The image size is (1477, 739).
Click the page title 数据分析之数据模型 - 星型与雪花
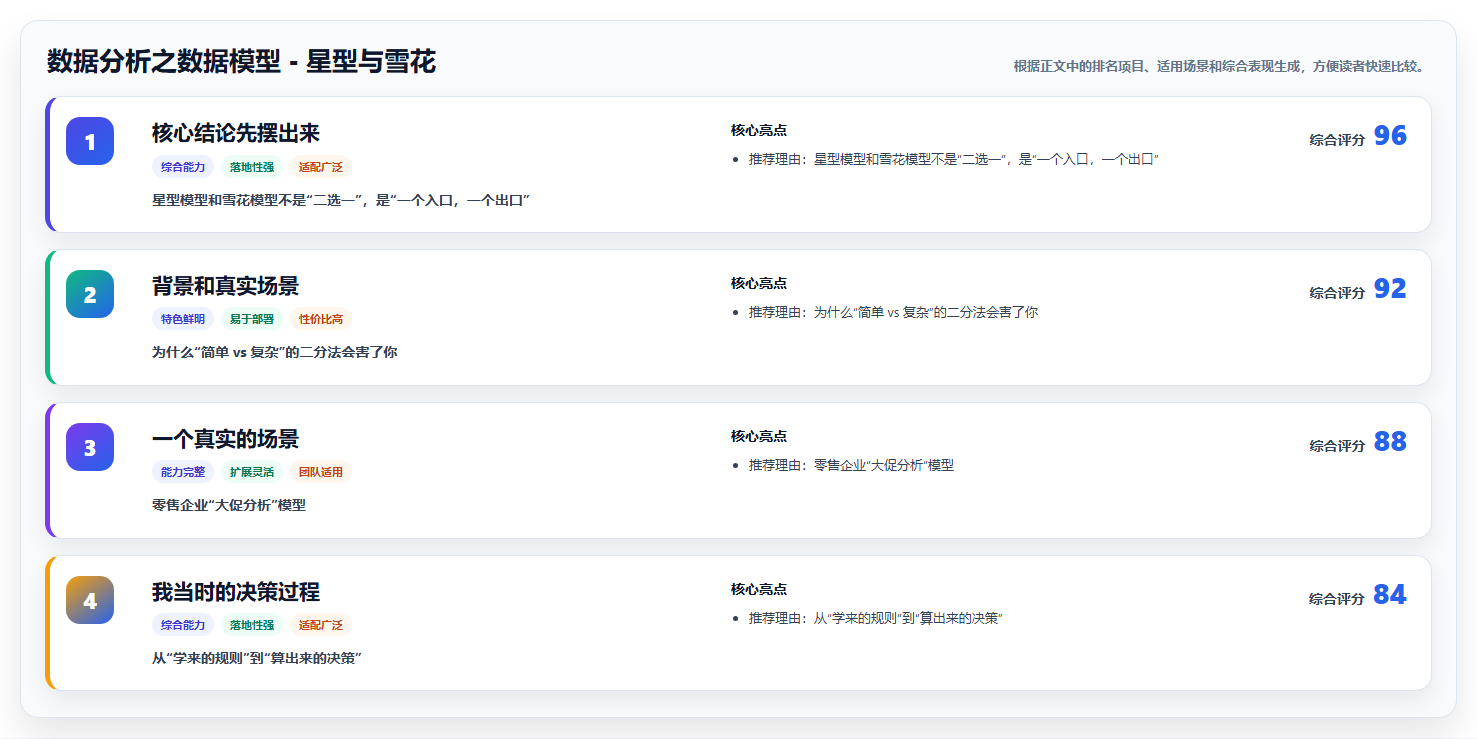241,62
